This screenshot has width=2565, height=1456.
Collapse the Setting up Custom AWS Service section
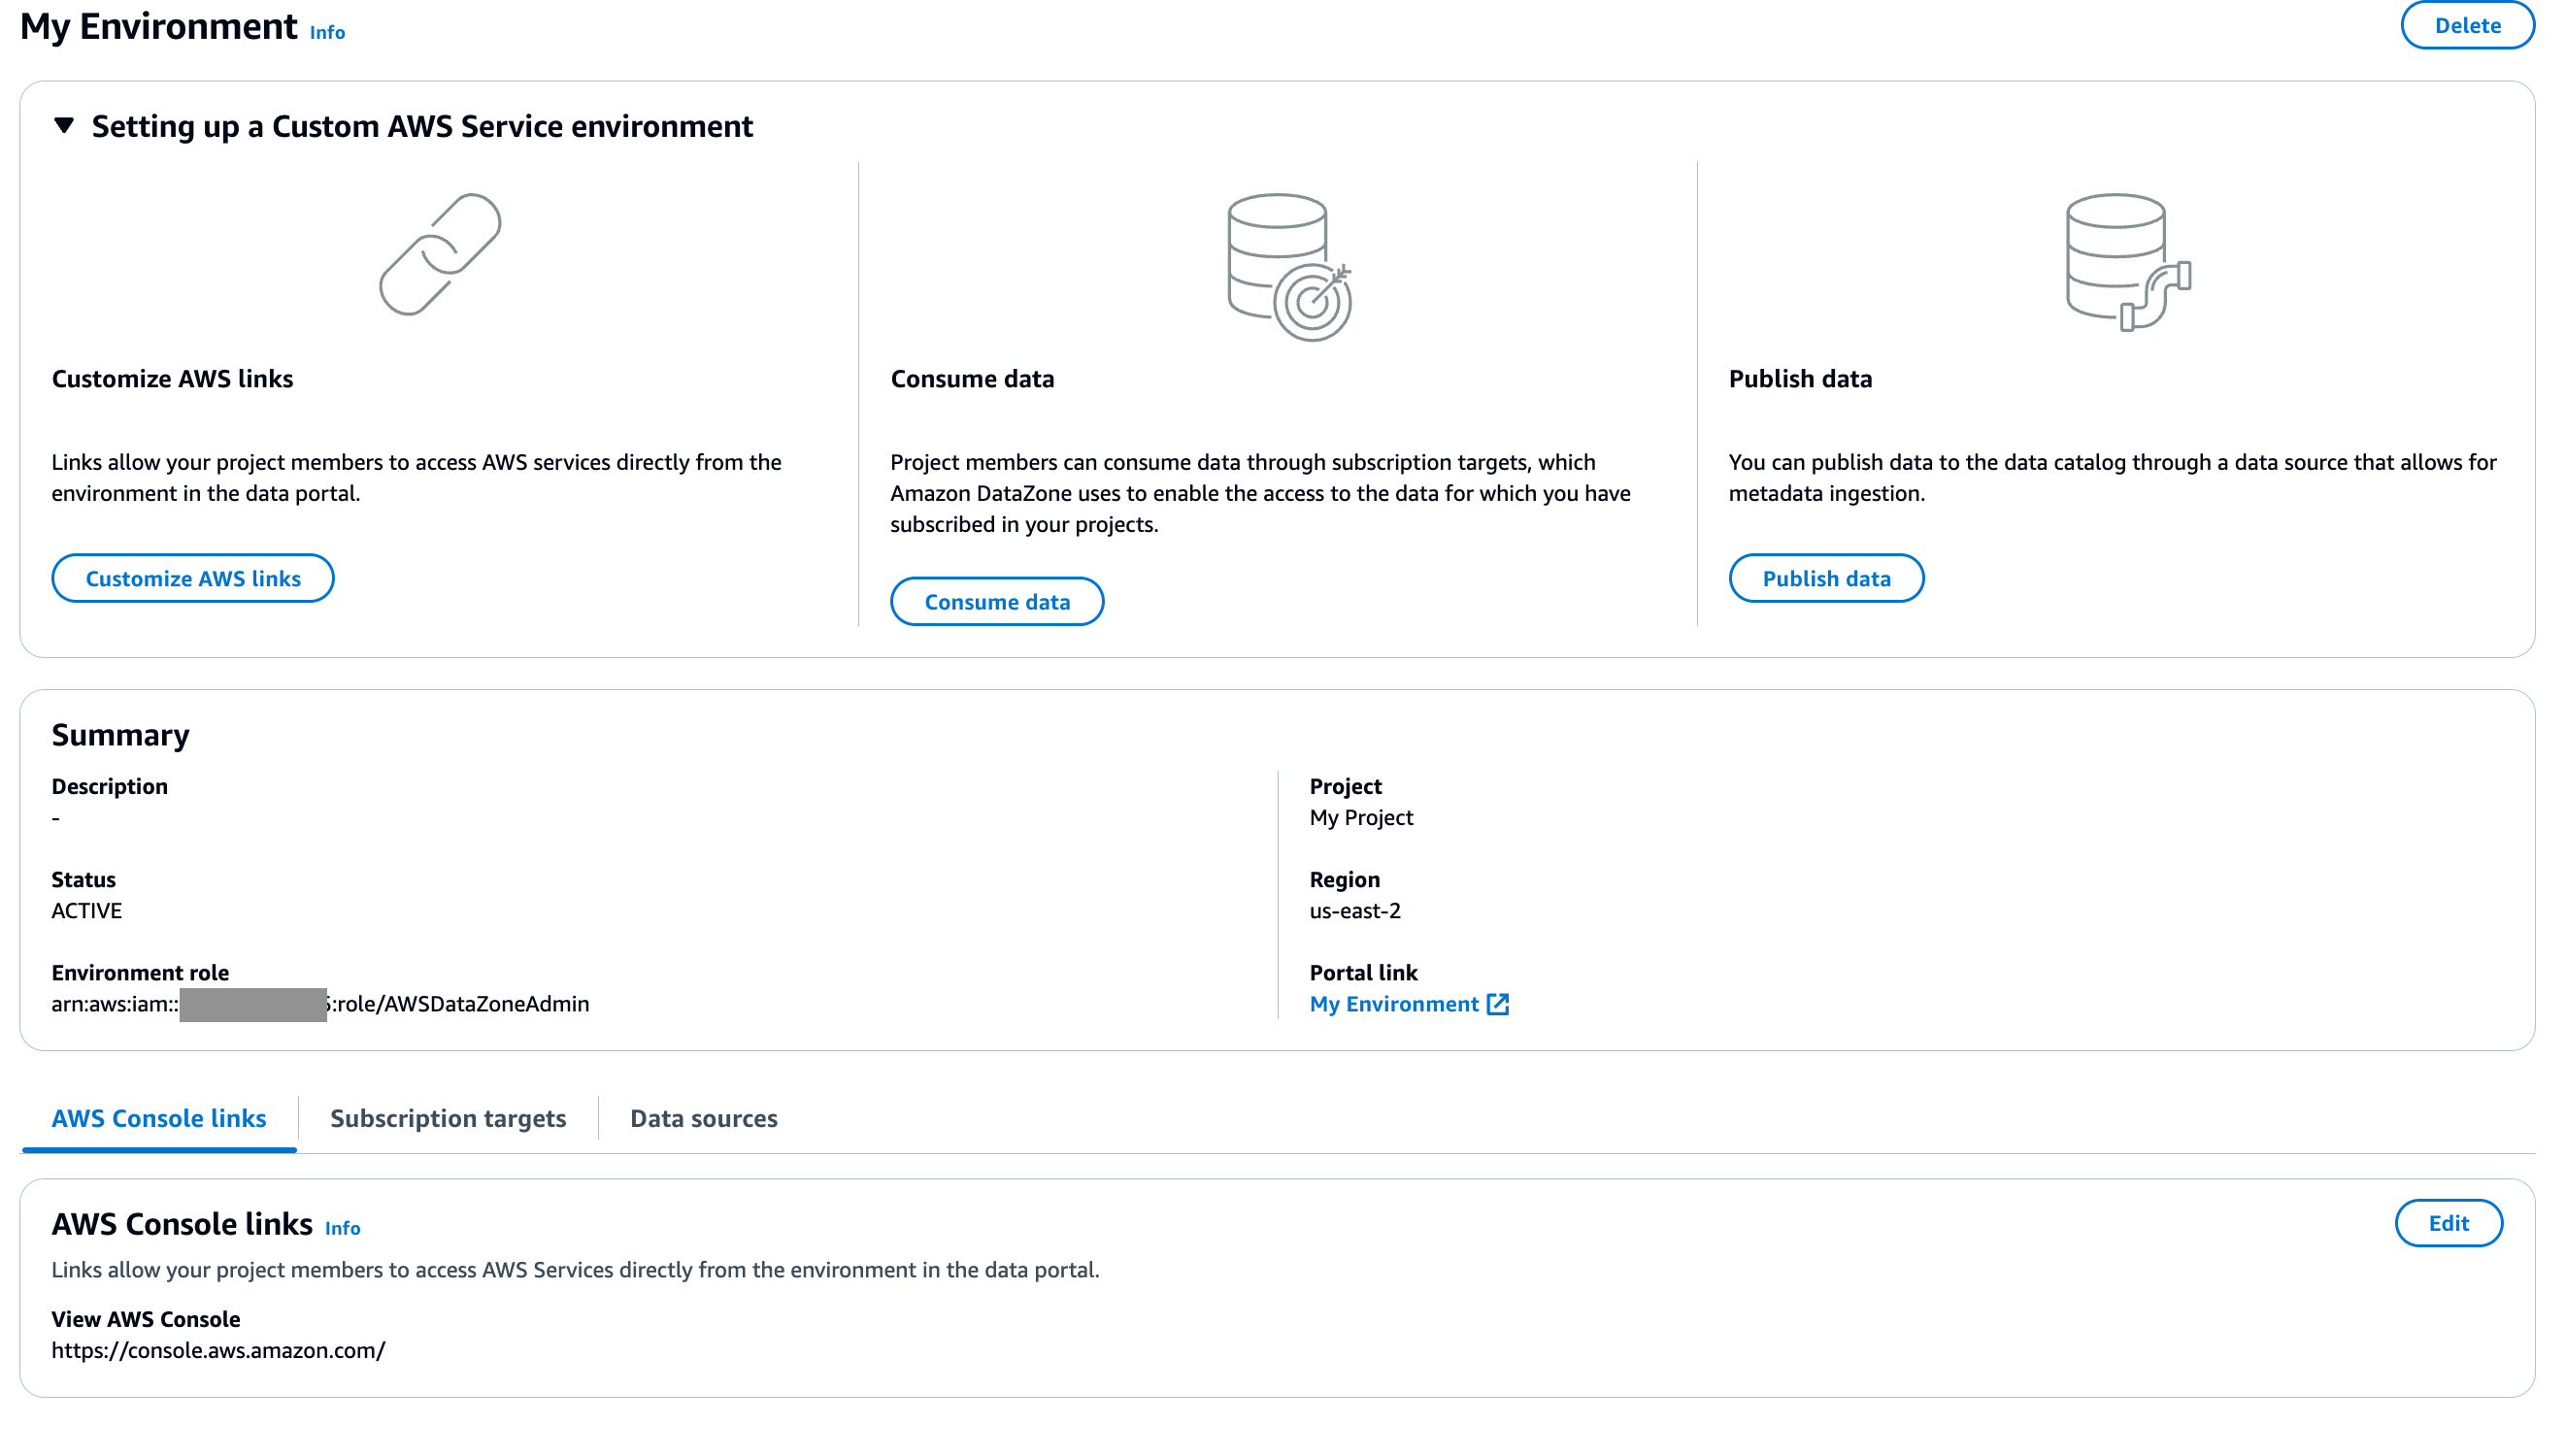tap(64, 126)
